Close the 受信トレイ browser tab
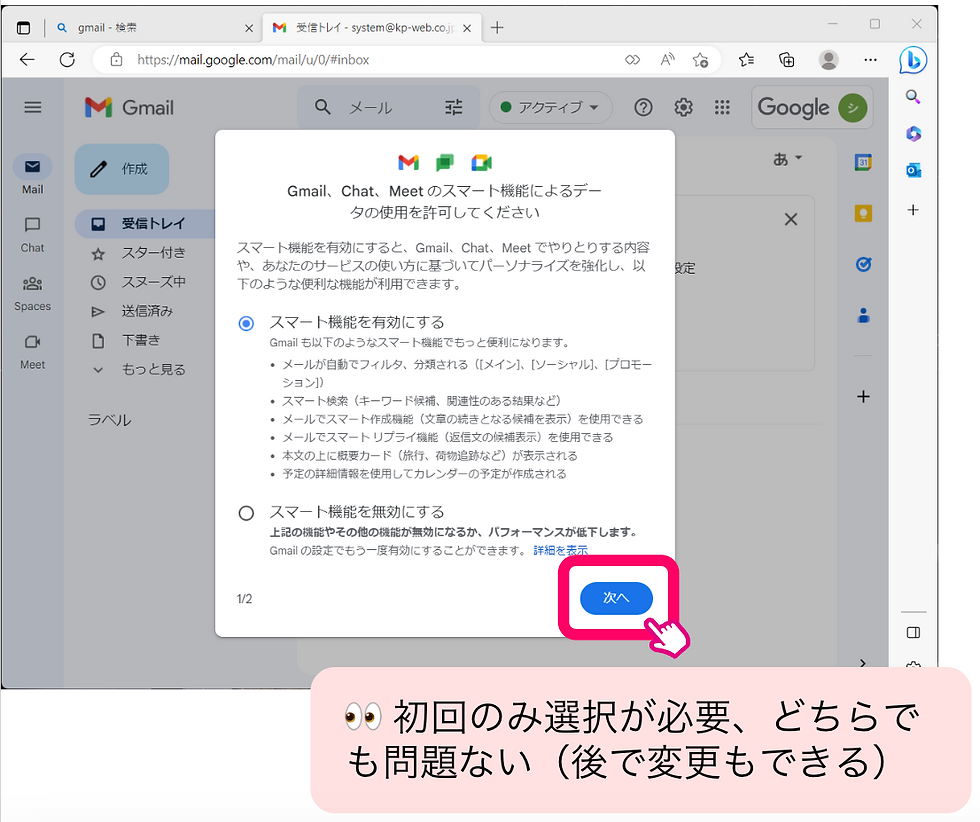 tap(467, 28)
